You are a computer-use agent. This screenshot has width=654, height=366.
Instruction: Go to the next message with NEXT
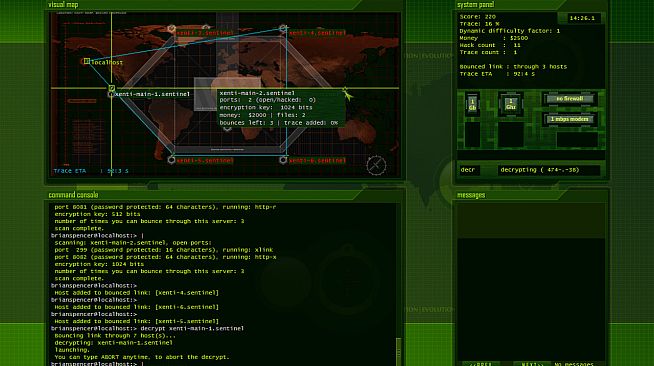(x=532, y=363)
